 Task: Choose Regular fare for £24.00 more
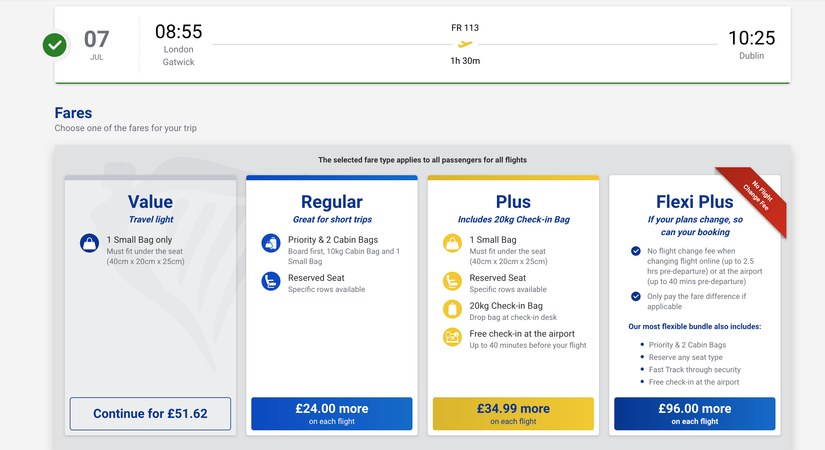[x=331, y=414]
